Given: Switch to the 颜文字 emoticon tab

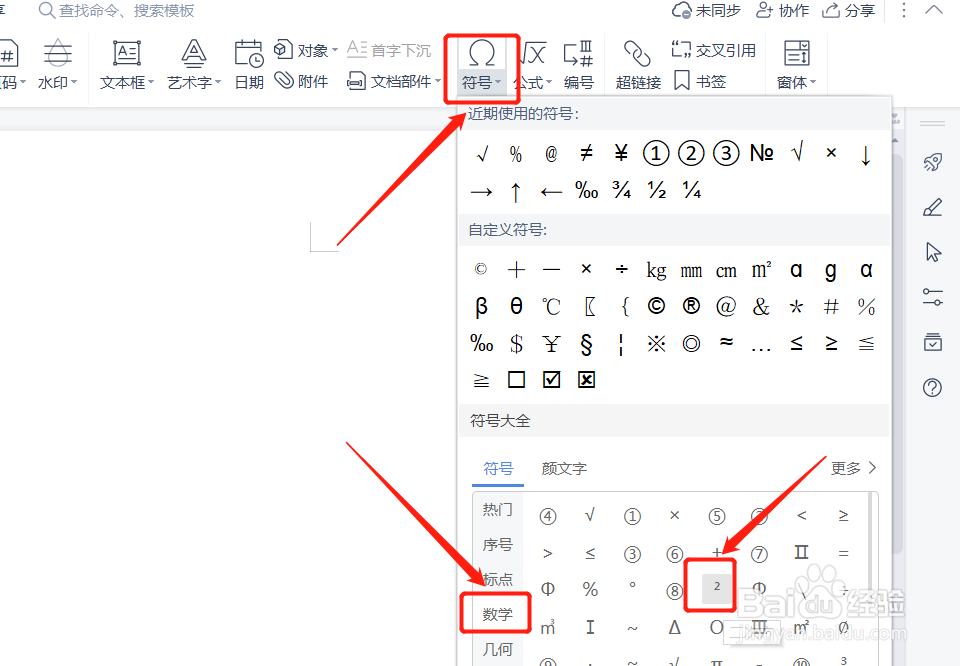Looking at the screenshot, I should point(563,468).
